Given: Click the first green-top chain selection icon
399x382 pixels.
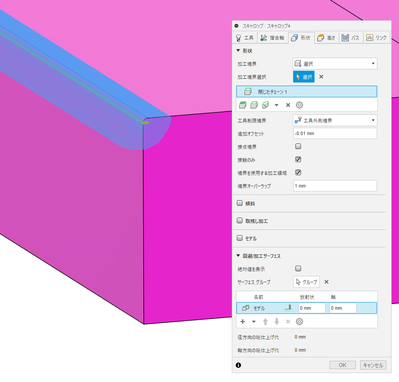Looking at the screenshot, I should (x=243, y=105).
